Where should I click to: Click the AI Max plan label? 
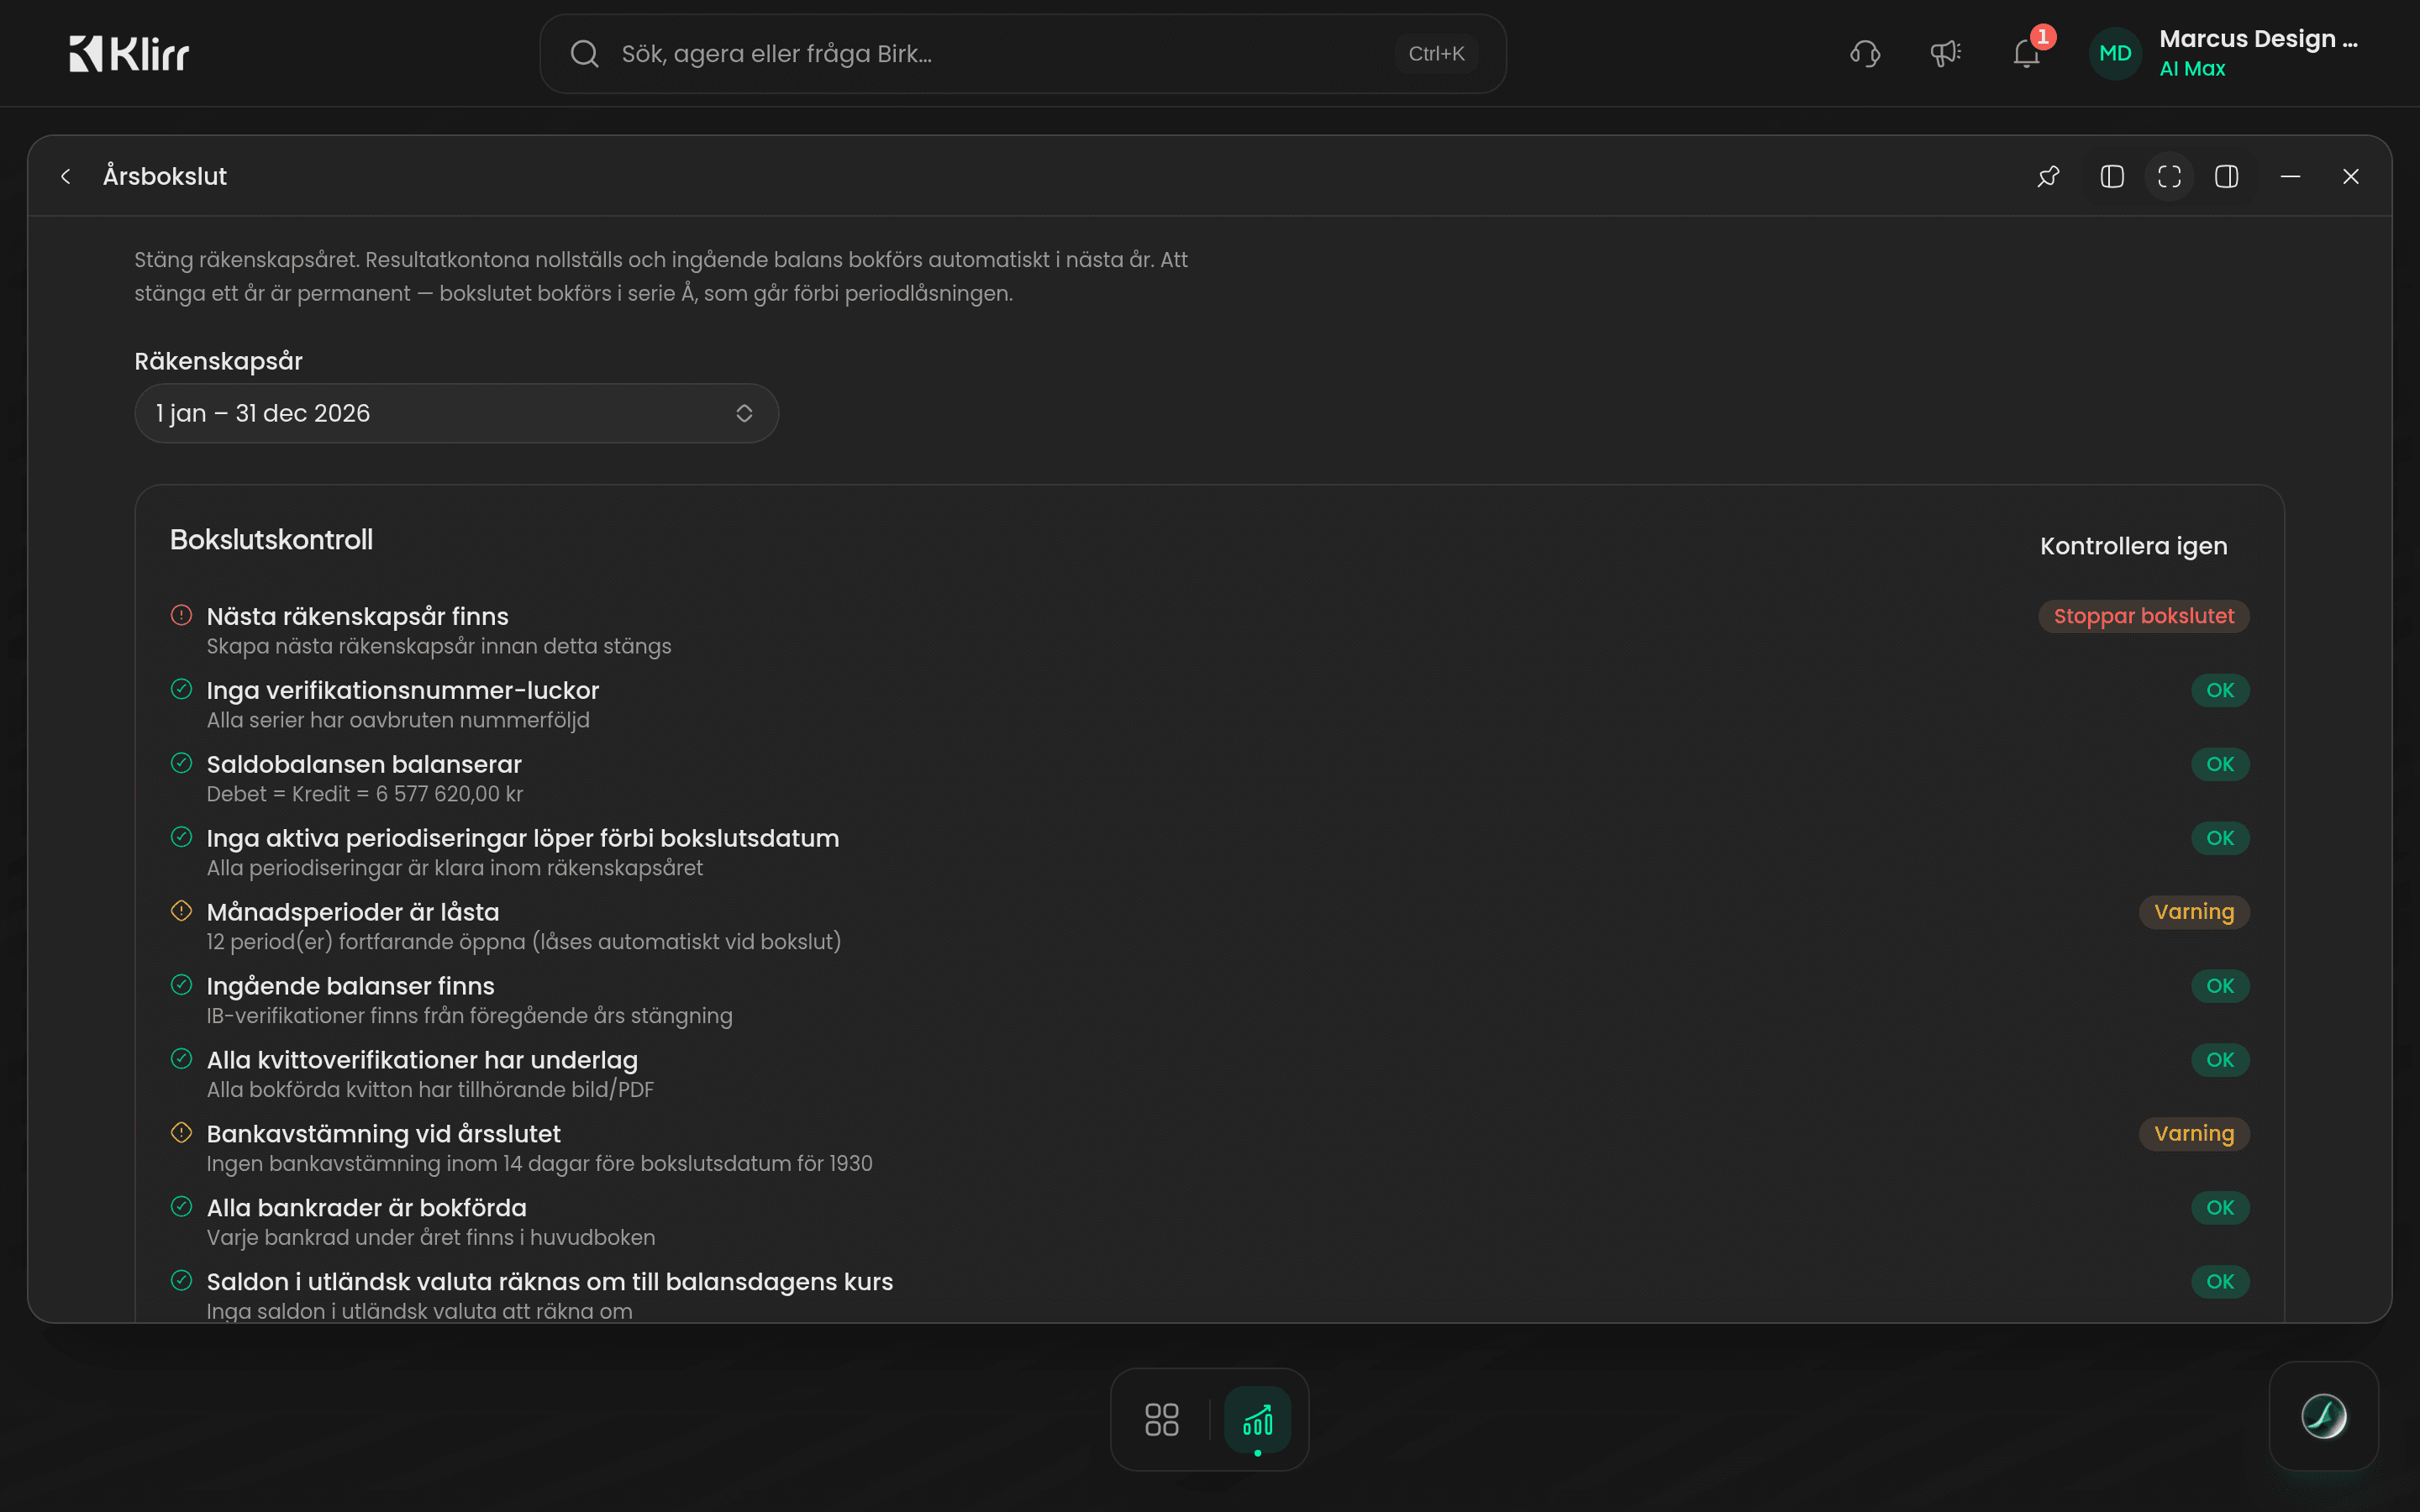(x=2192, y=69)
